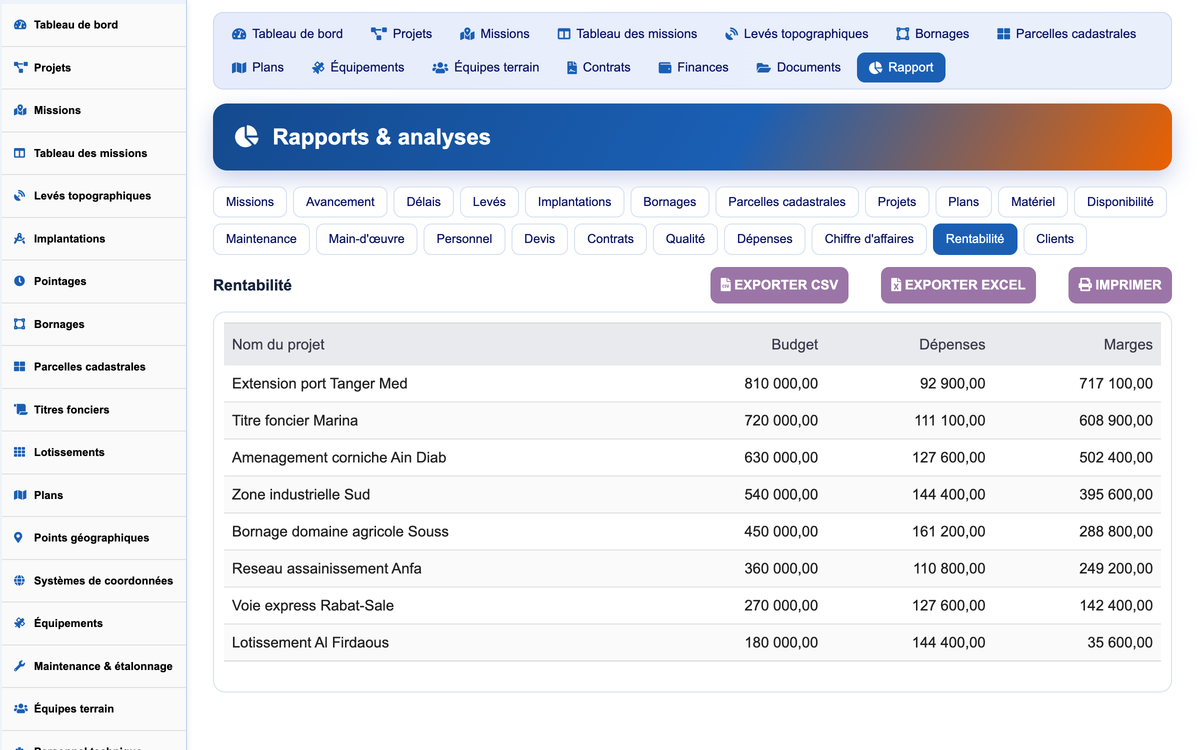The width and height of the screenshot is (1200, 750).
Task: Click the Maintenance & étalonnage wrench icon
Action: tap(20, 666)
